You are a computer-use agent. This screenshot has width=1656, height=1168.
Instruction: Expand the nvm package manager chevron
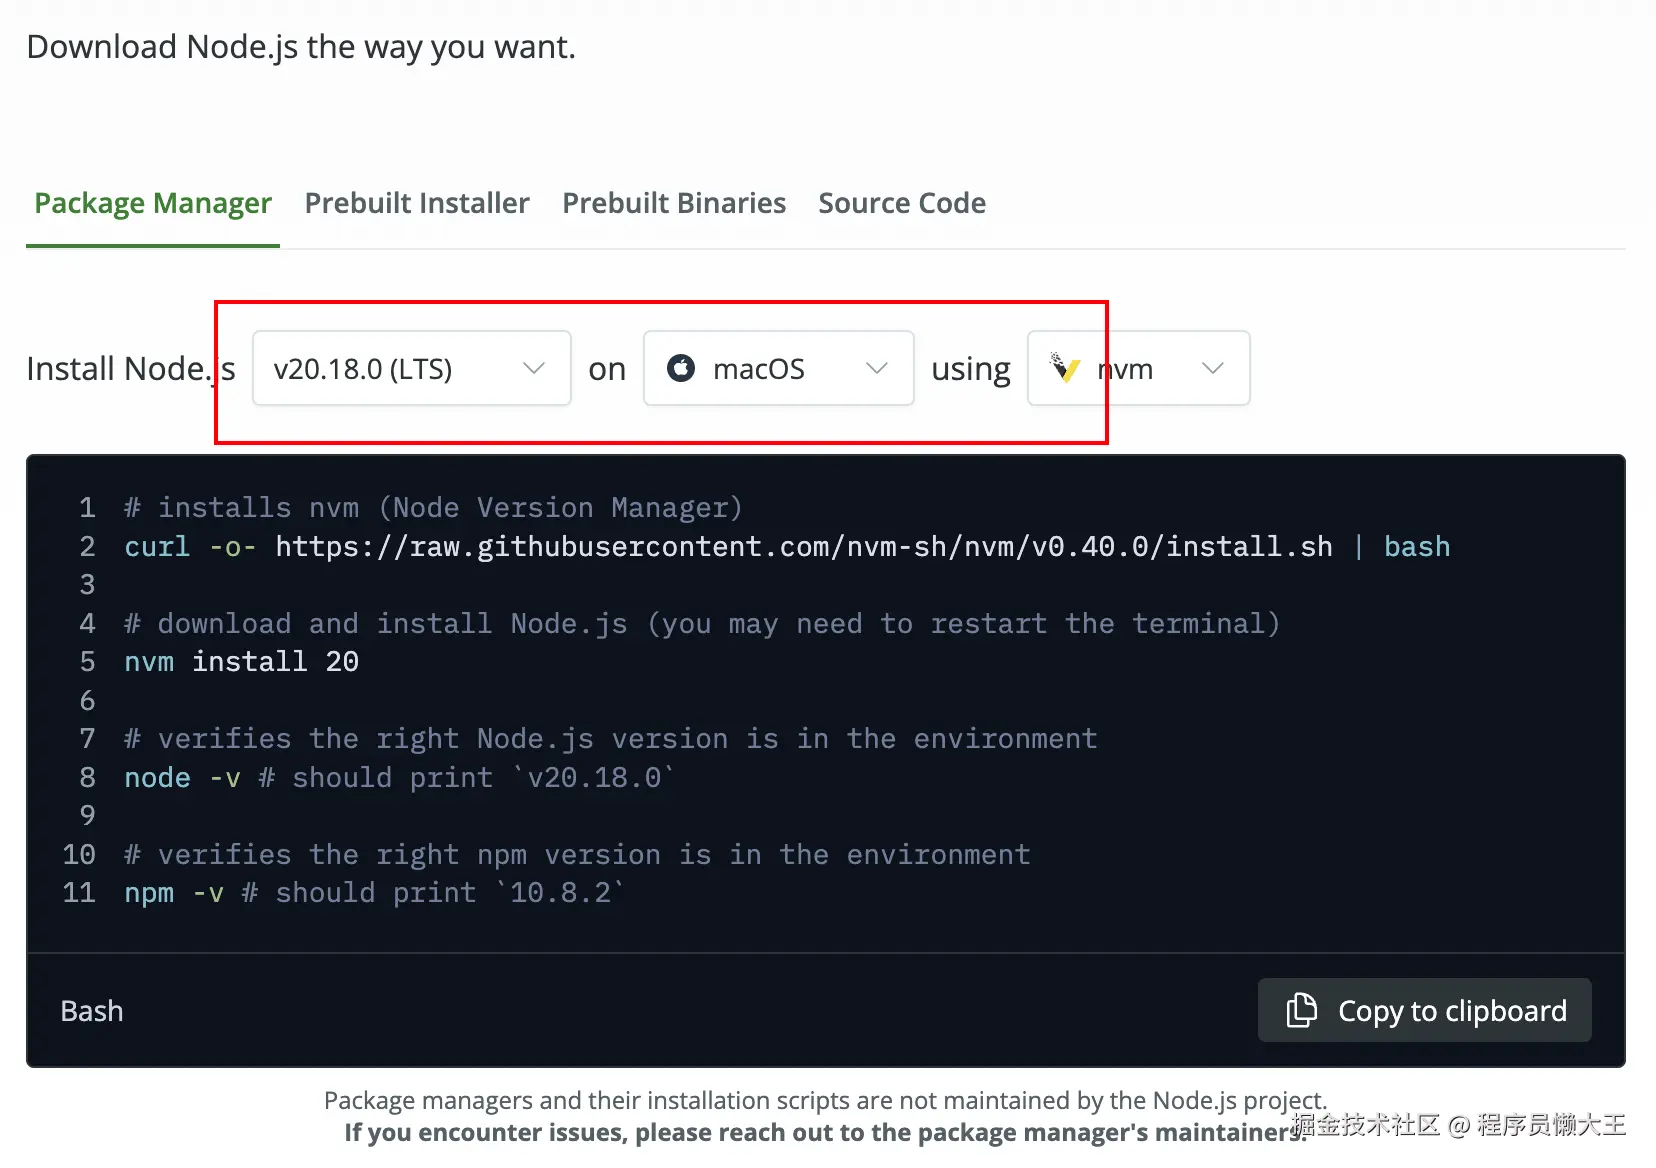pyautogui.click(x=1213, y=369)
